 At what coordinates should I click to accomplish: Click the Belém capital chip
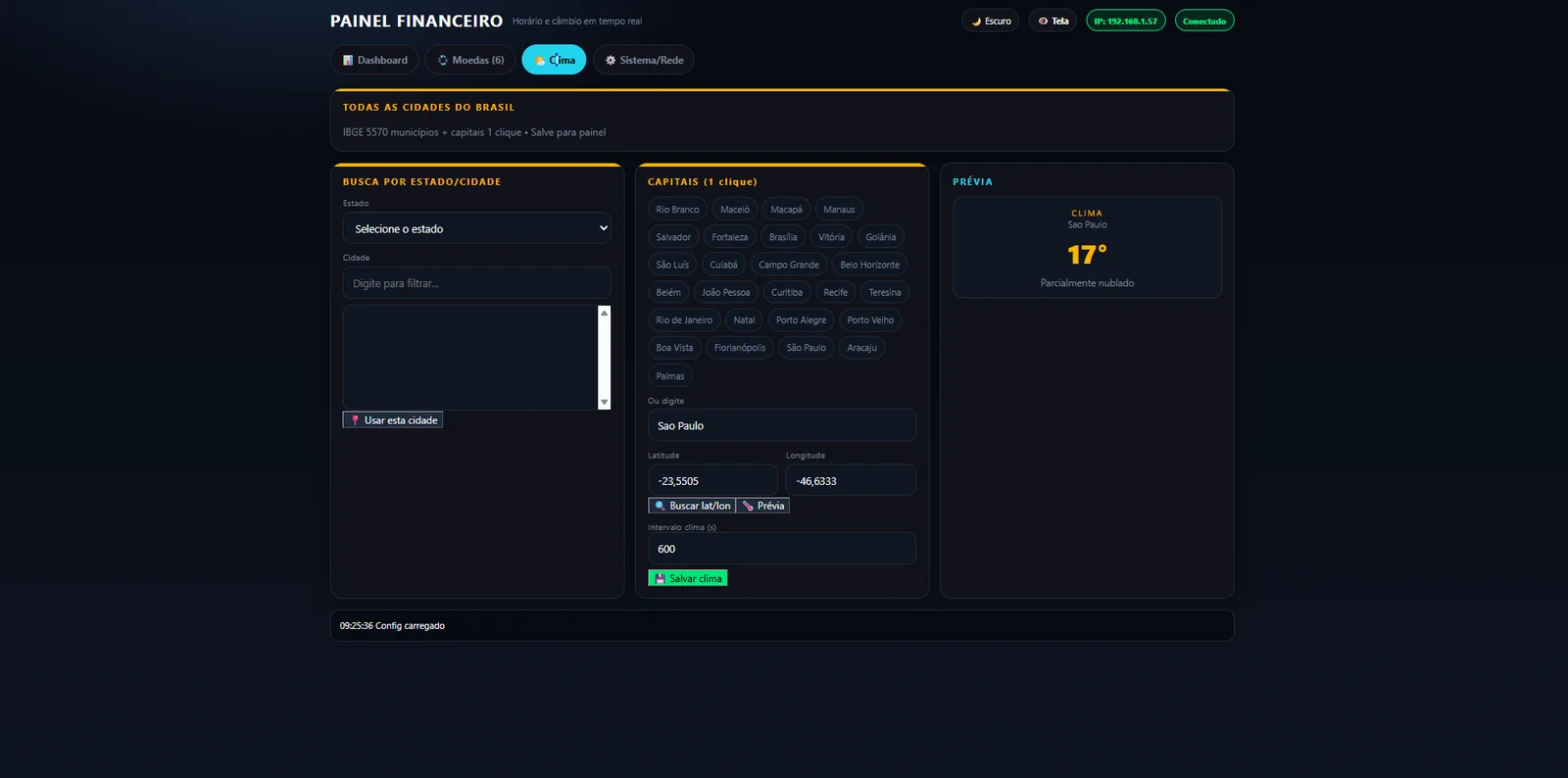tap(668, 292)
